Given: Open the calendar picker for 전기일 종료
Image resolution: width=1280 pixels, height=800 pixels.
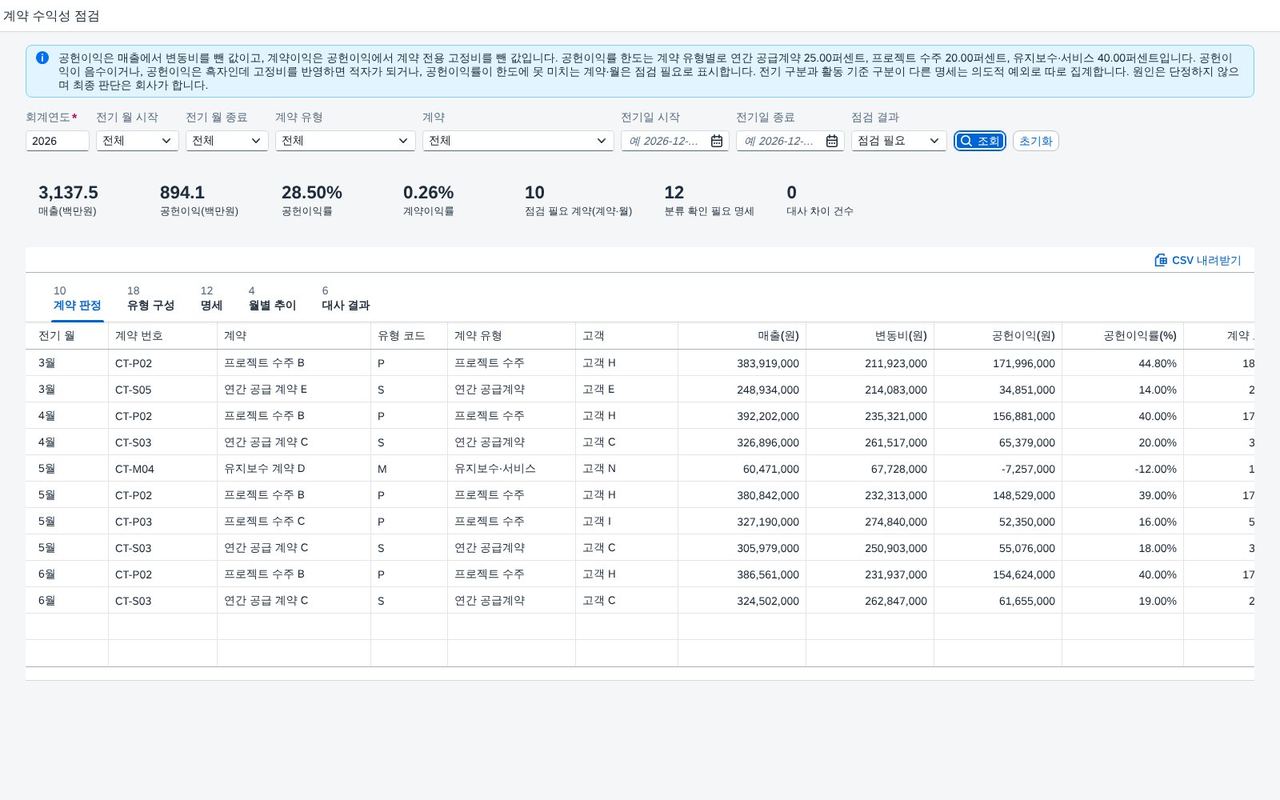Looking at the screenshot, I should coord(832,141).
